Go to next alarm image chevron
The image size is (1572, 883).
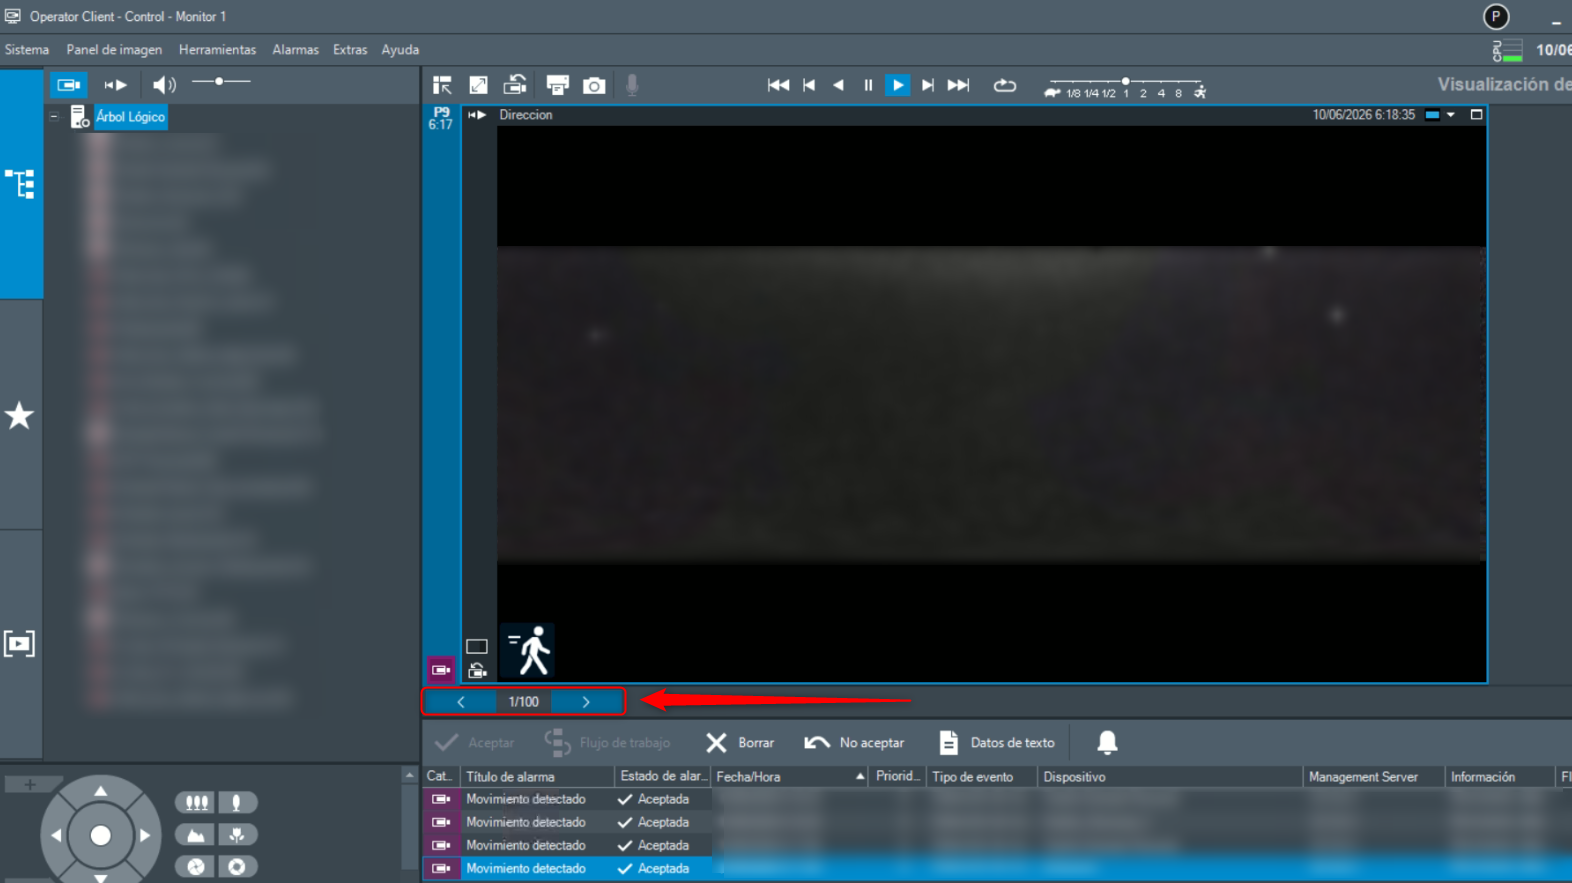586,702
